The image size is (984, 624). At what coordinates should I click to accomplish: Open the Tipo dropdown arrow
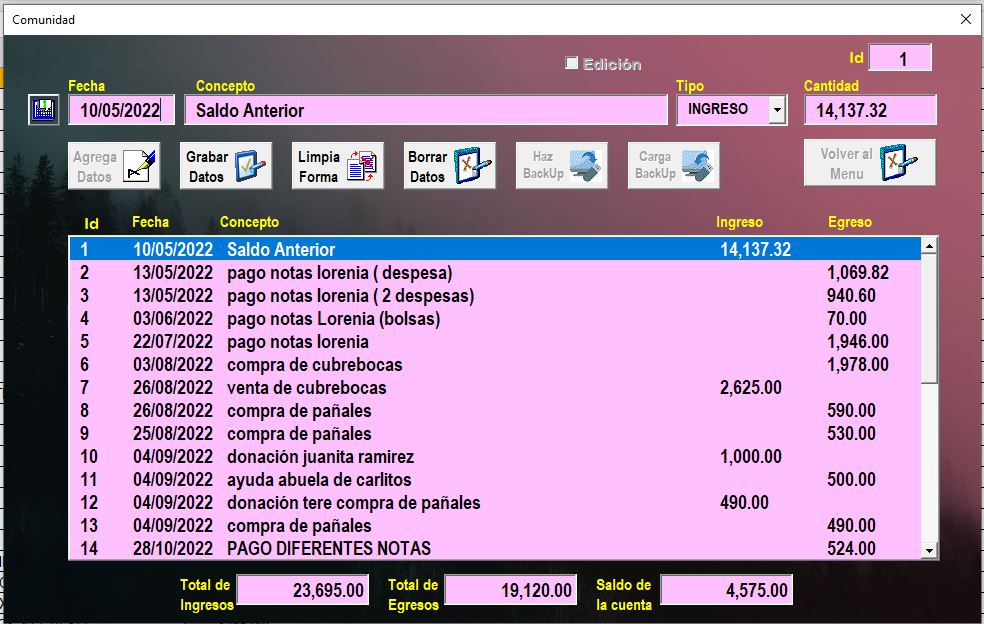[777, 110]
